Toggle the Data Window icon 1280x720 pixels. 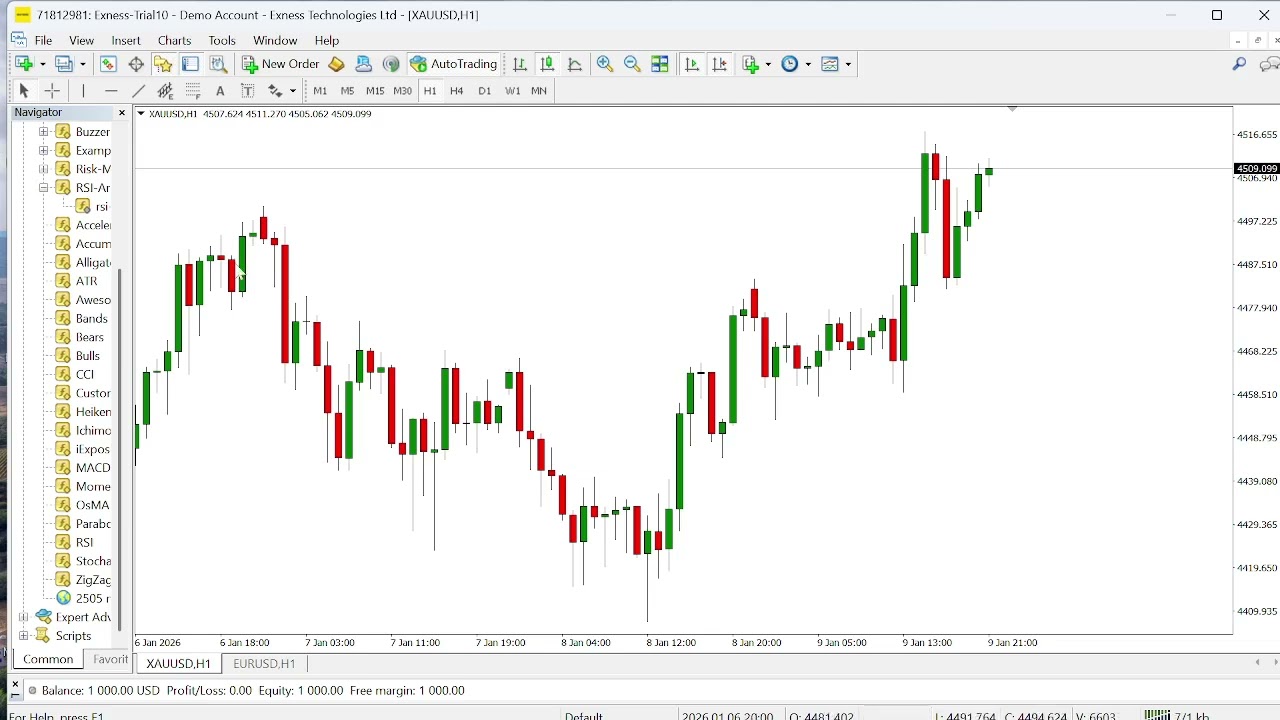(x=136, y=64)
